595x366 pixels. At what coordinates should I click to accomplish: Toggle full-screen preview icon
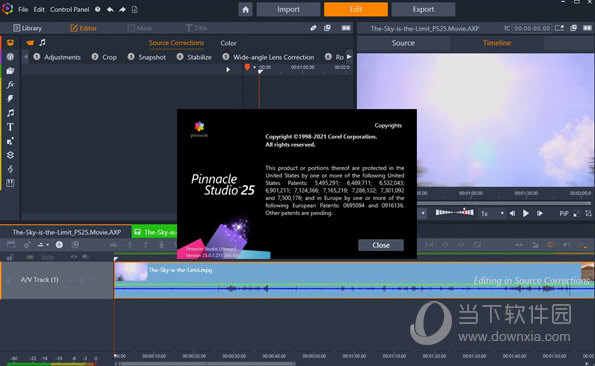tap(589, 214)
